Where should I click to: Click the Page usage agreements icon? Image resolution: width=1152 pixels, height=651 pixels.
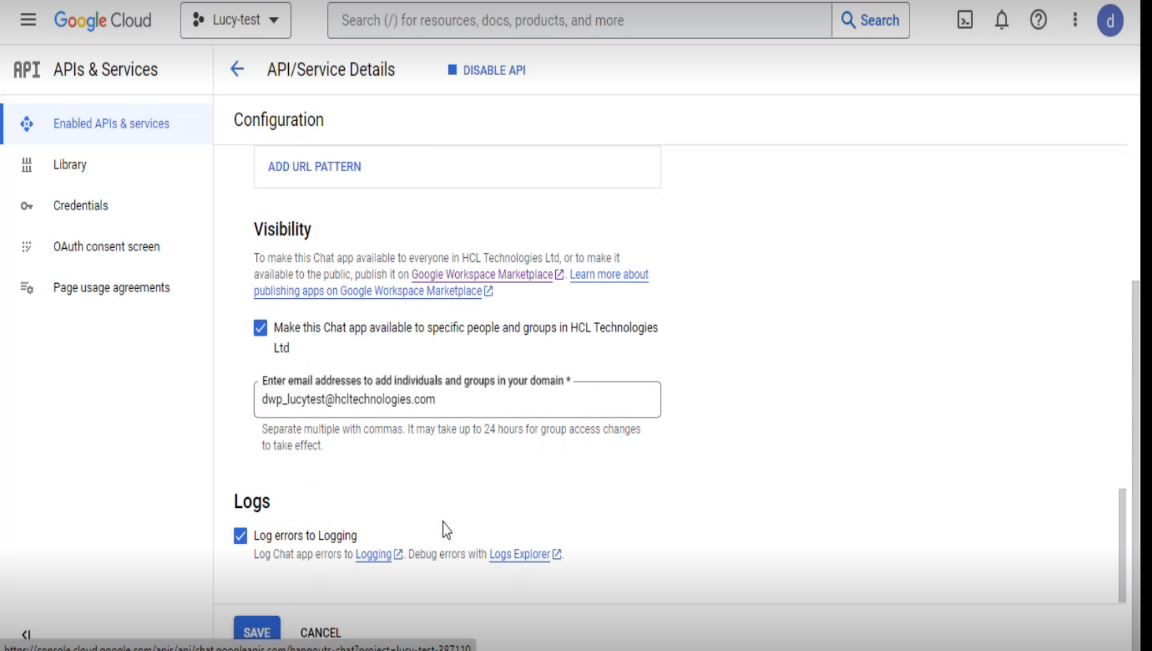(26, 288)
